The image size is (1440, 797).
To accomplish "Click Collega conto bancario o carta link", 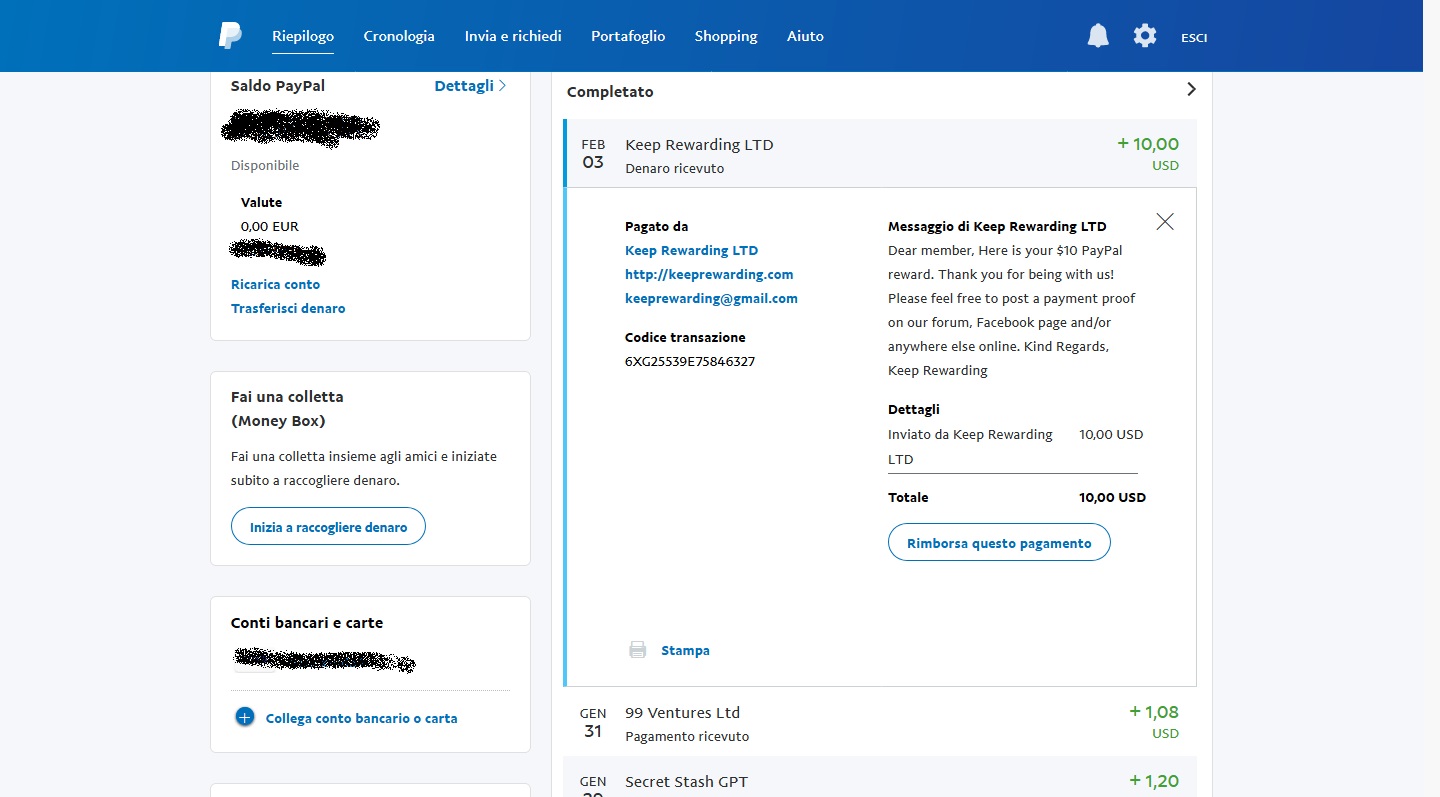I will (361, 718).
